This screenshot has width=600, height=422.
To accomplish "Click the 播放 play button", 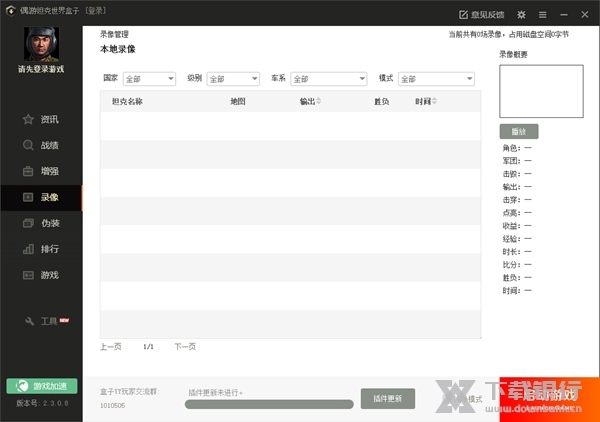I will [519, 132].
